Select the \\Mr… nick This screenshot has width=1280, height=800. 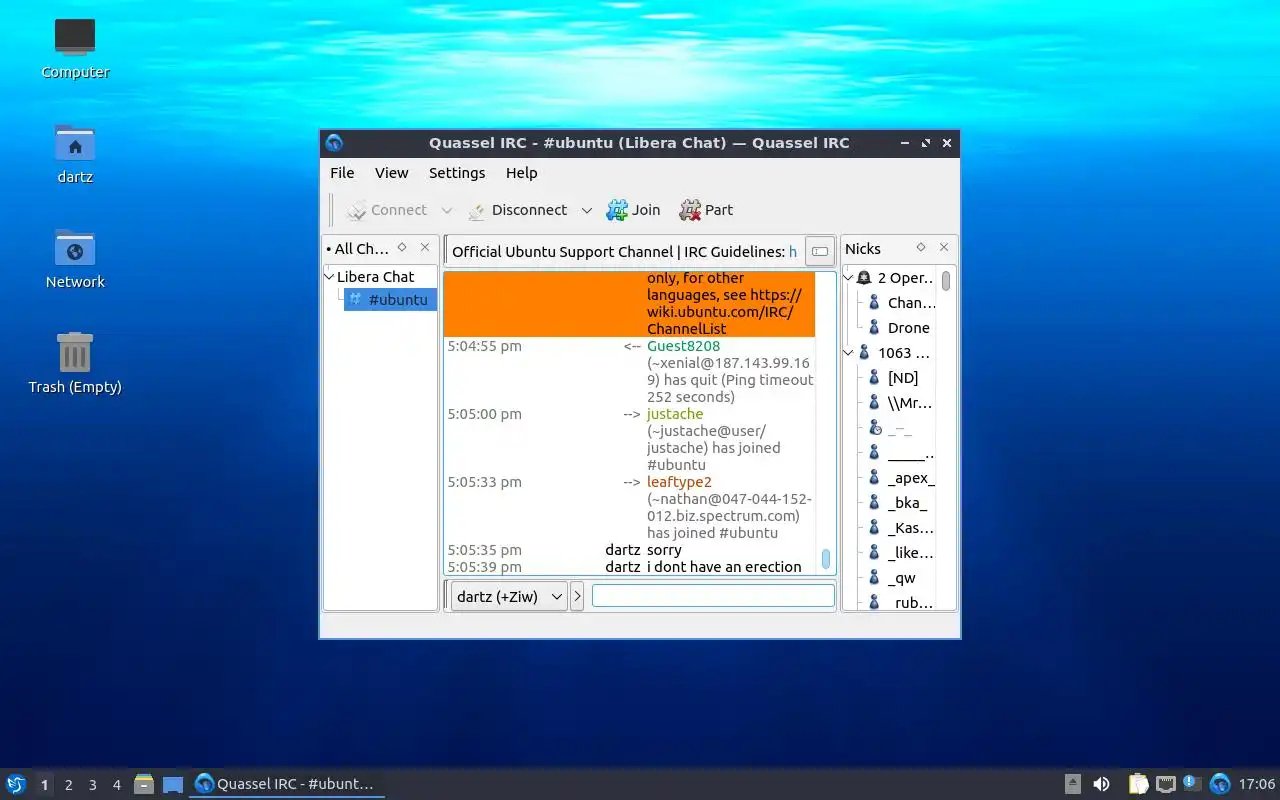pos(900,403)
